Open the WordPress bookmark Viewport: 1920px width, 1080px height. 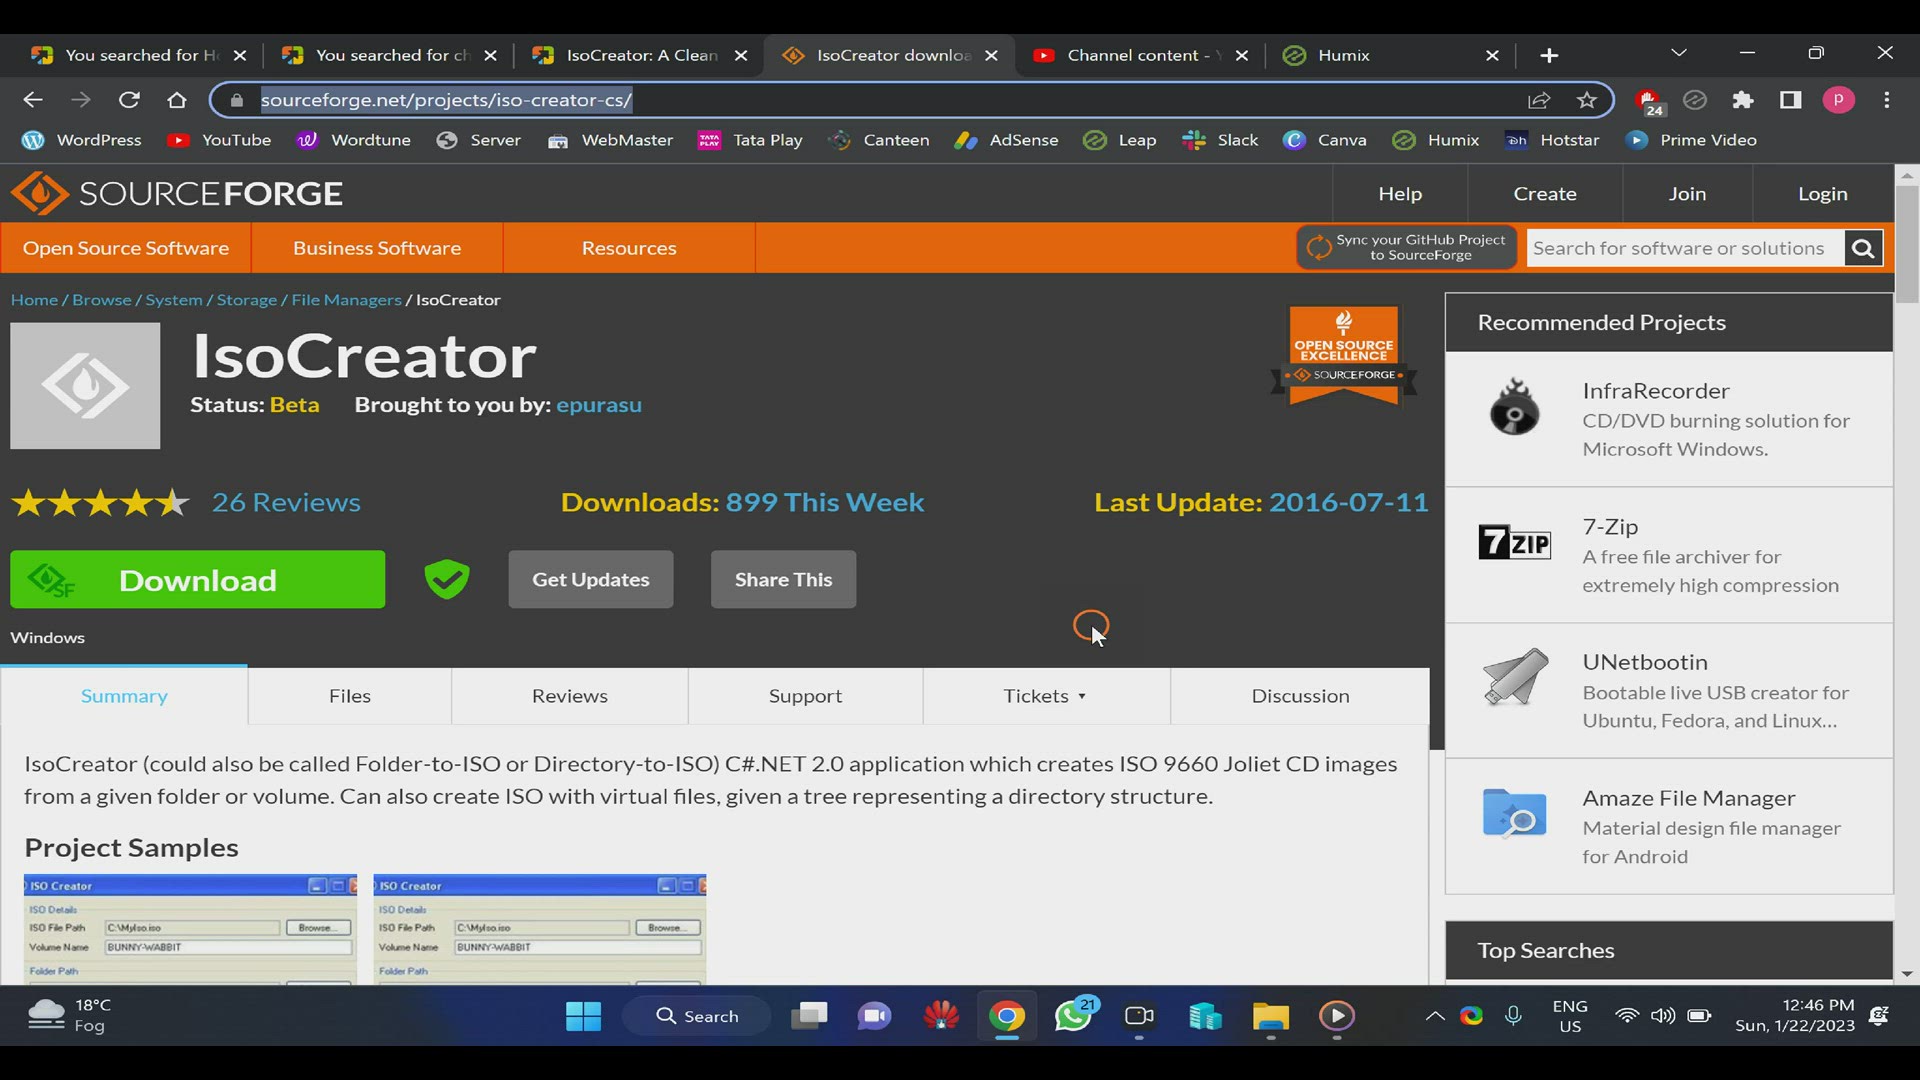[82, 140]
